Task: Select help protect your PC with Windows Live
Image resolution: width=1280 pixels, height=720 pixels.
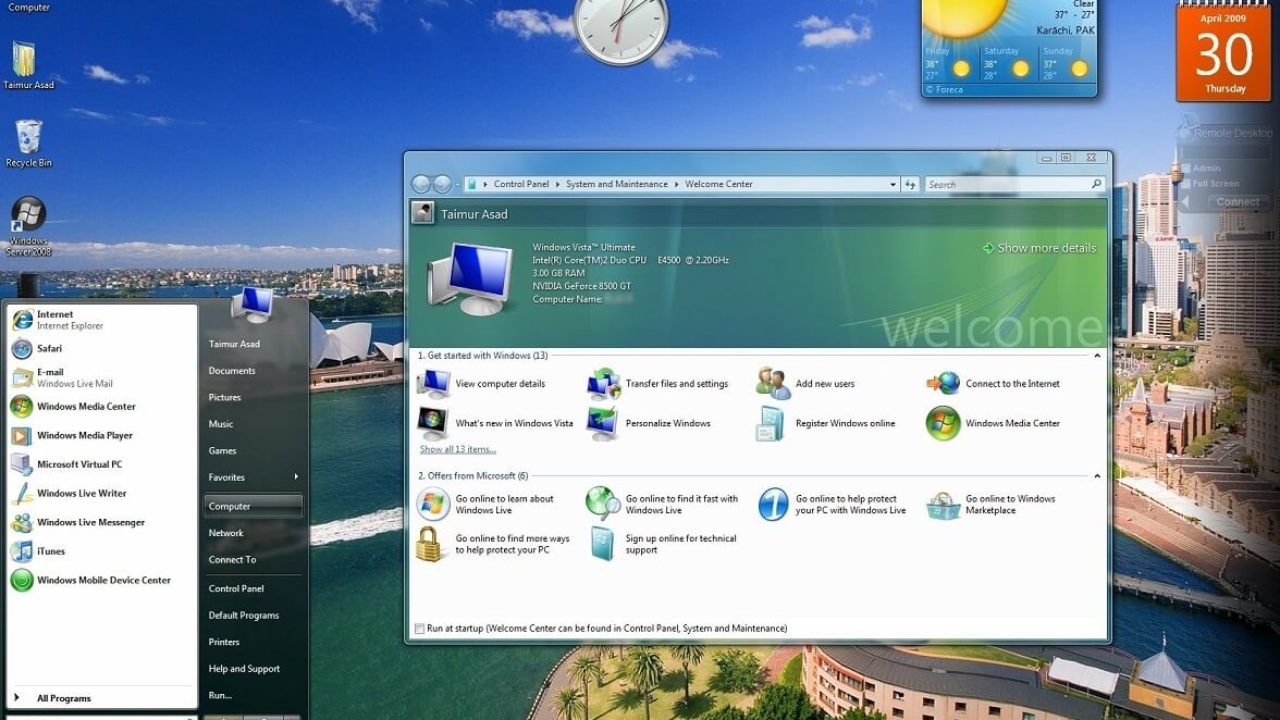Action: click(x=832, y=505)
